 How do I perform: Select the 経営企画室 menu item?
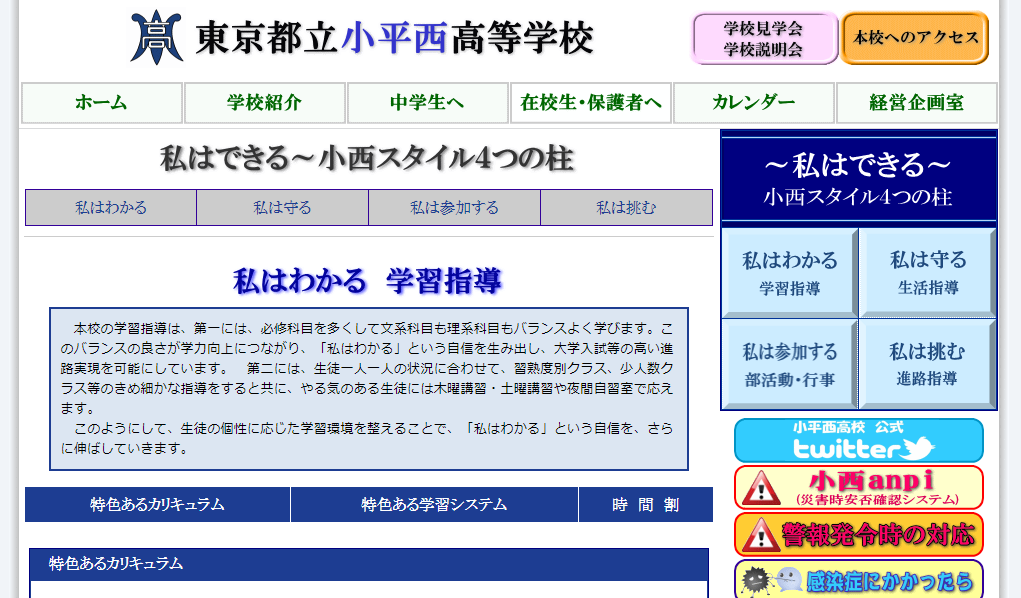tap(916, 103)
